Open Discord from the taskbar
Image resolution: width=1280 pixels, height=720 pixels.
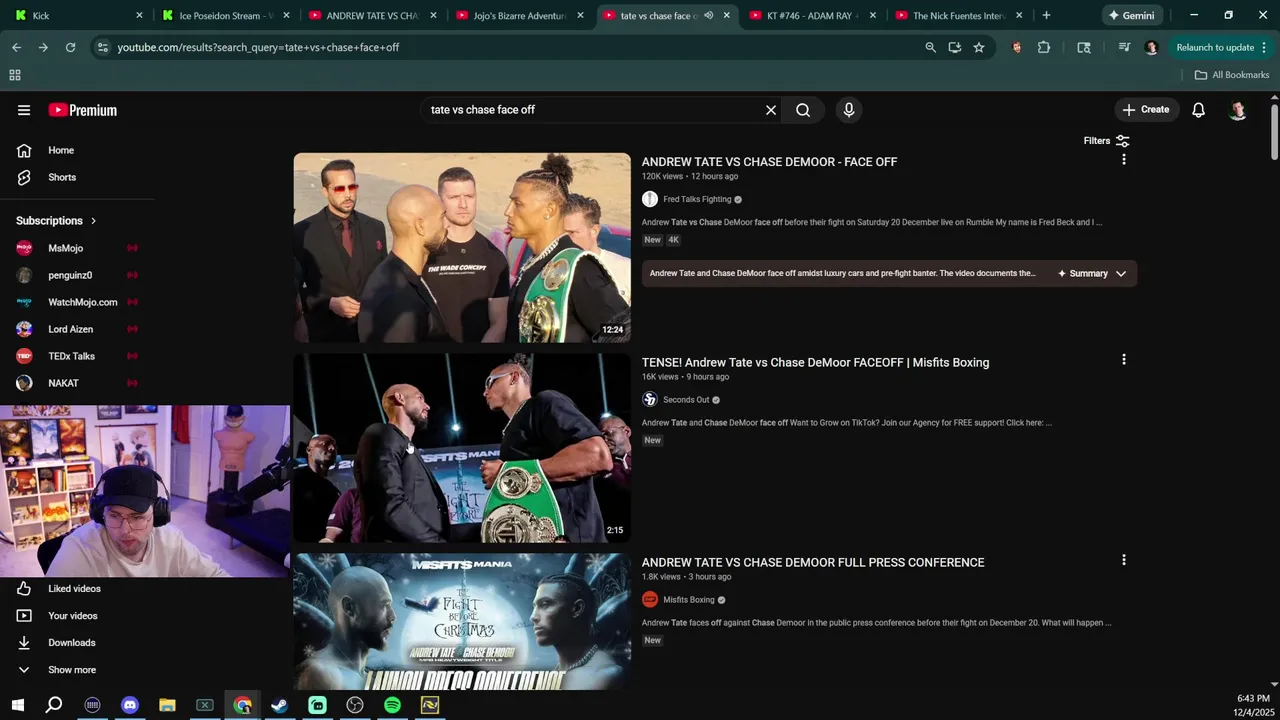coord(130,705)
